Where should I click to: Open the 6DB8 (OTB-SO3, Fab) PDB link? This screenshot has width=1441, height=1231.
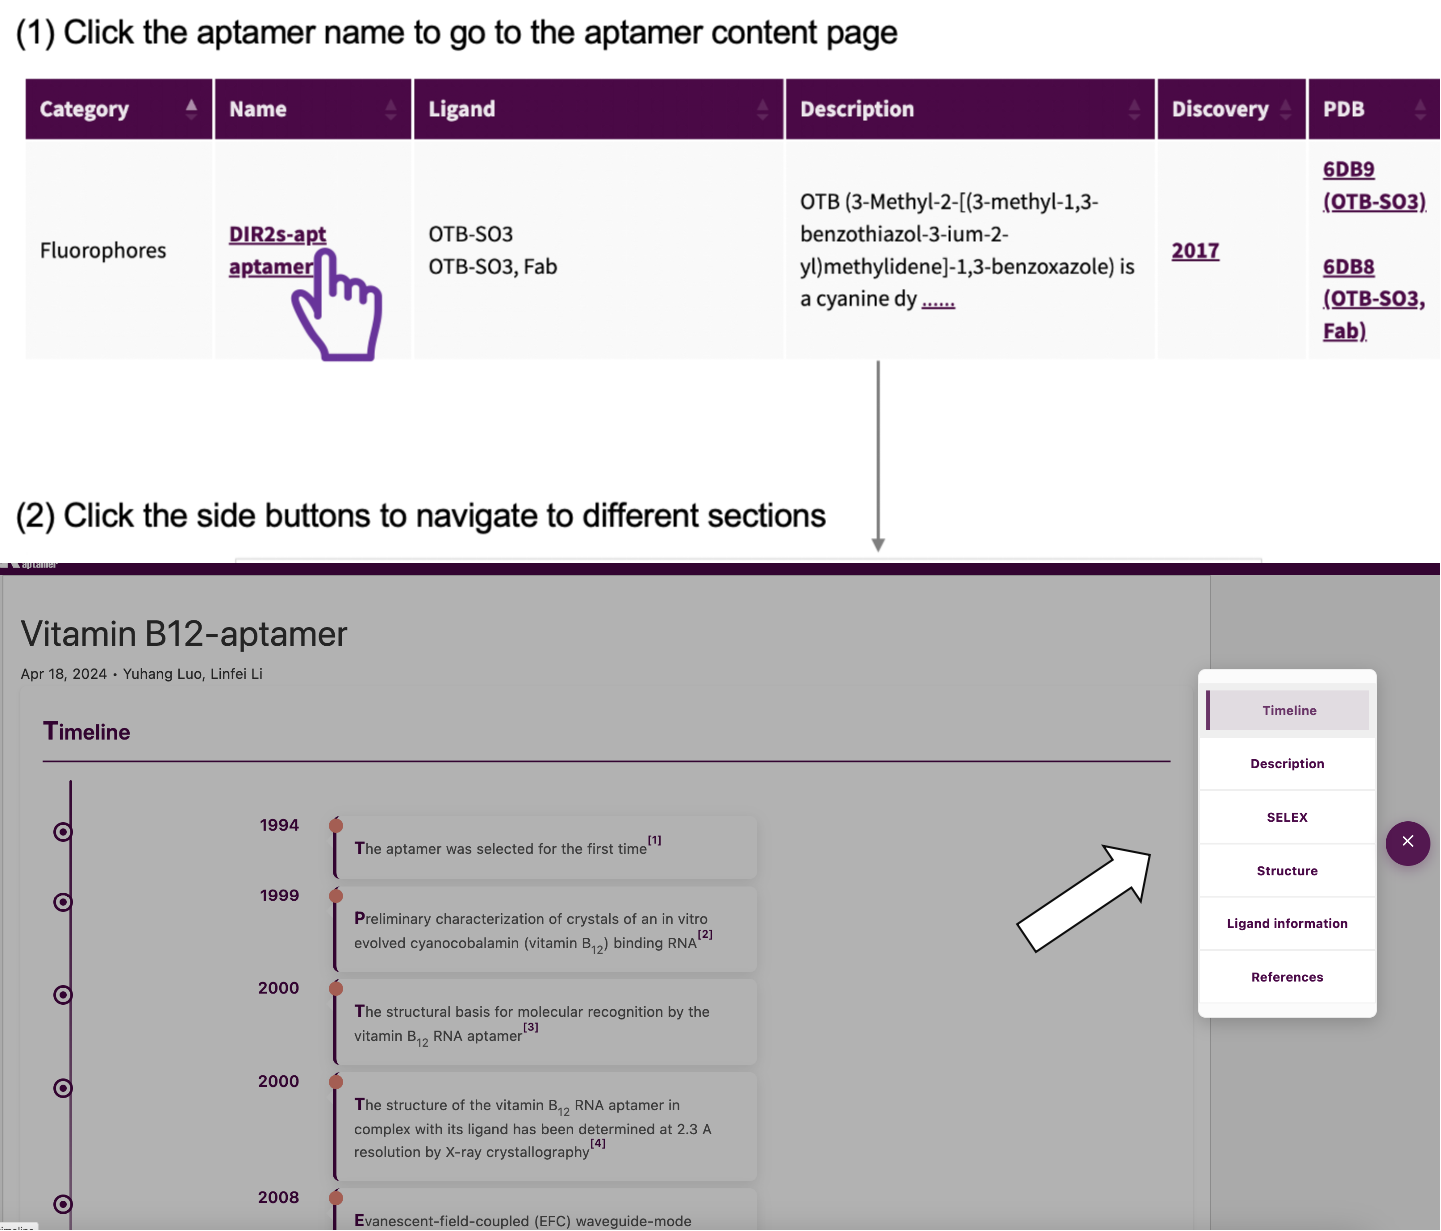pos(1374,299)
